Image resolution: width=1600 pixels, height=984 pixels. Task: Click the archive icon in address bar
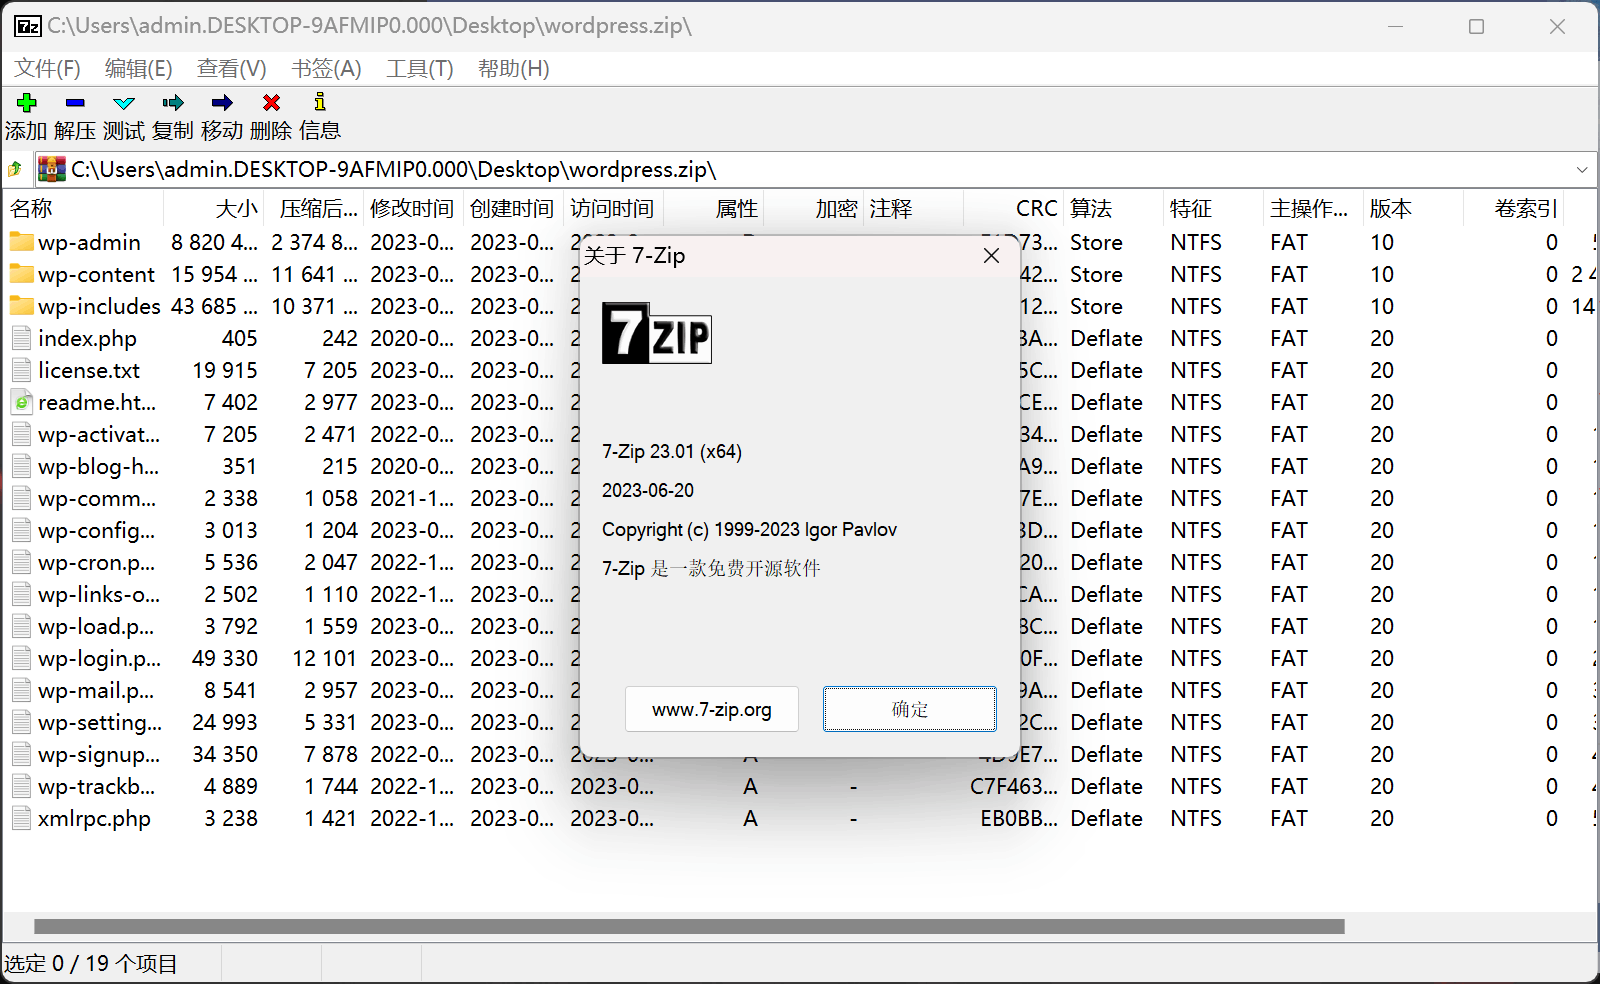click(52, 169)
